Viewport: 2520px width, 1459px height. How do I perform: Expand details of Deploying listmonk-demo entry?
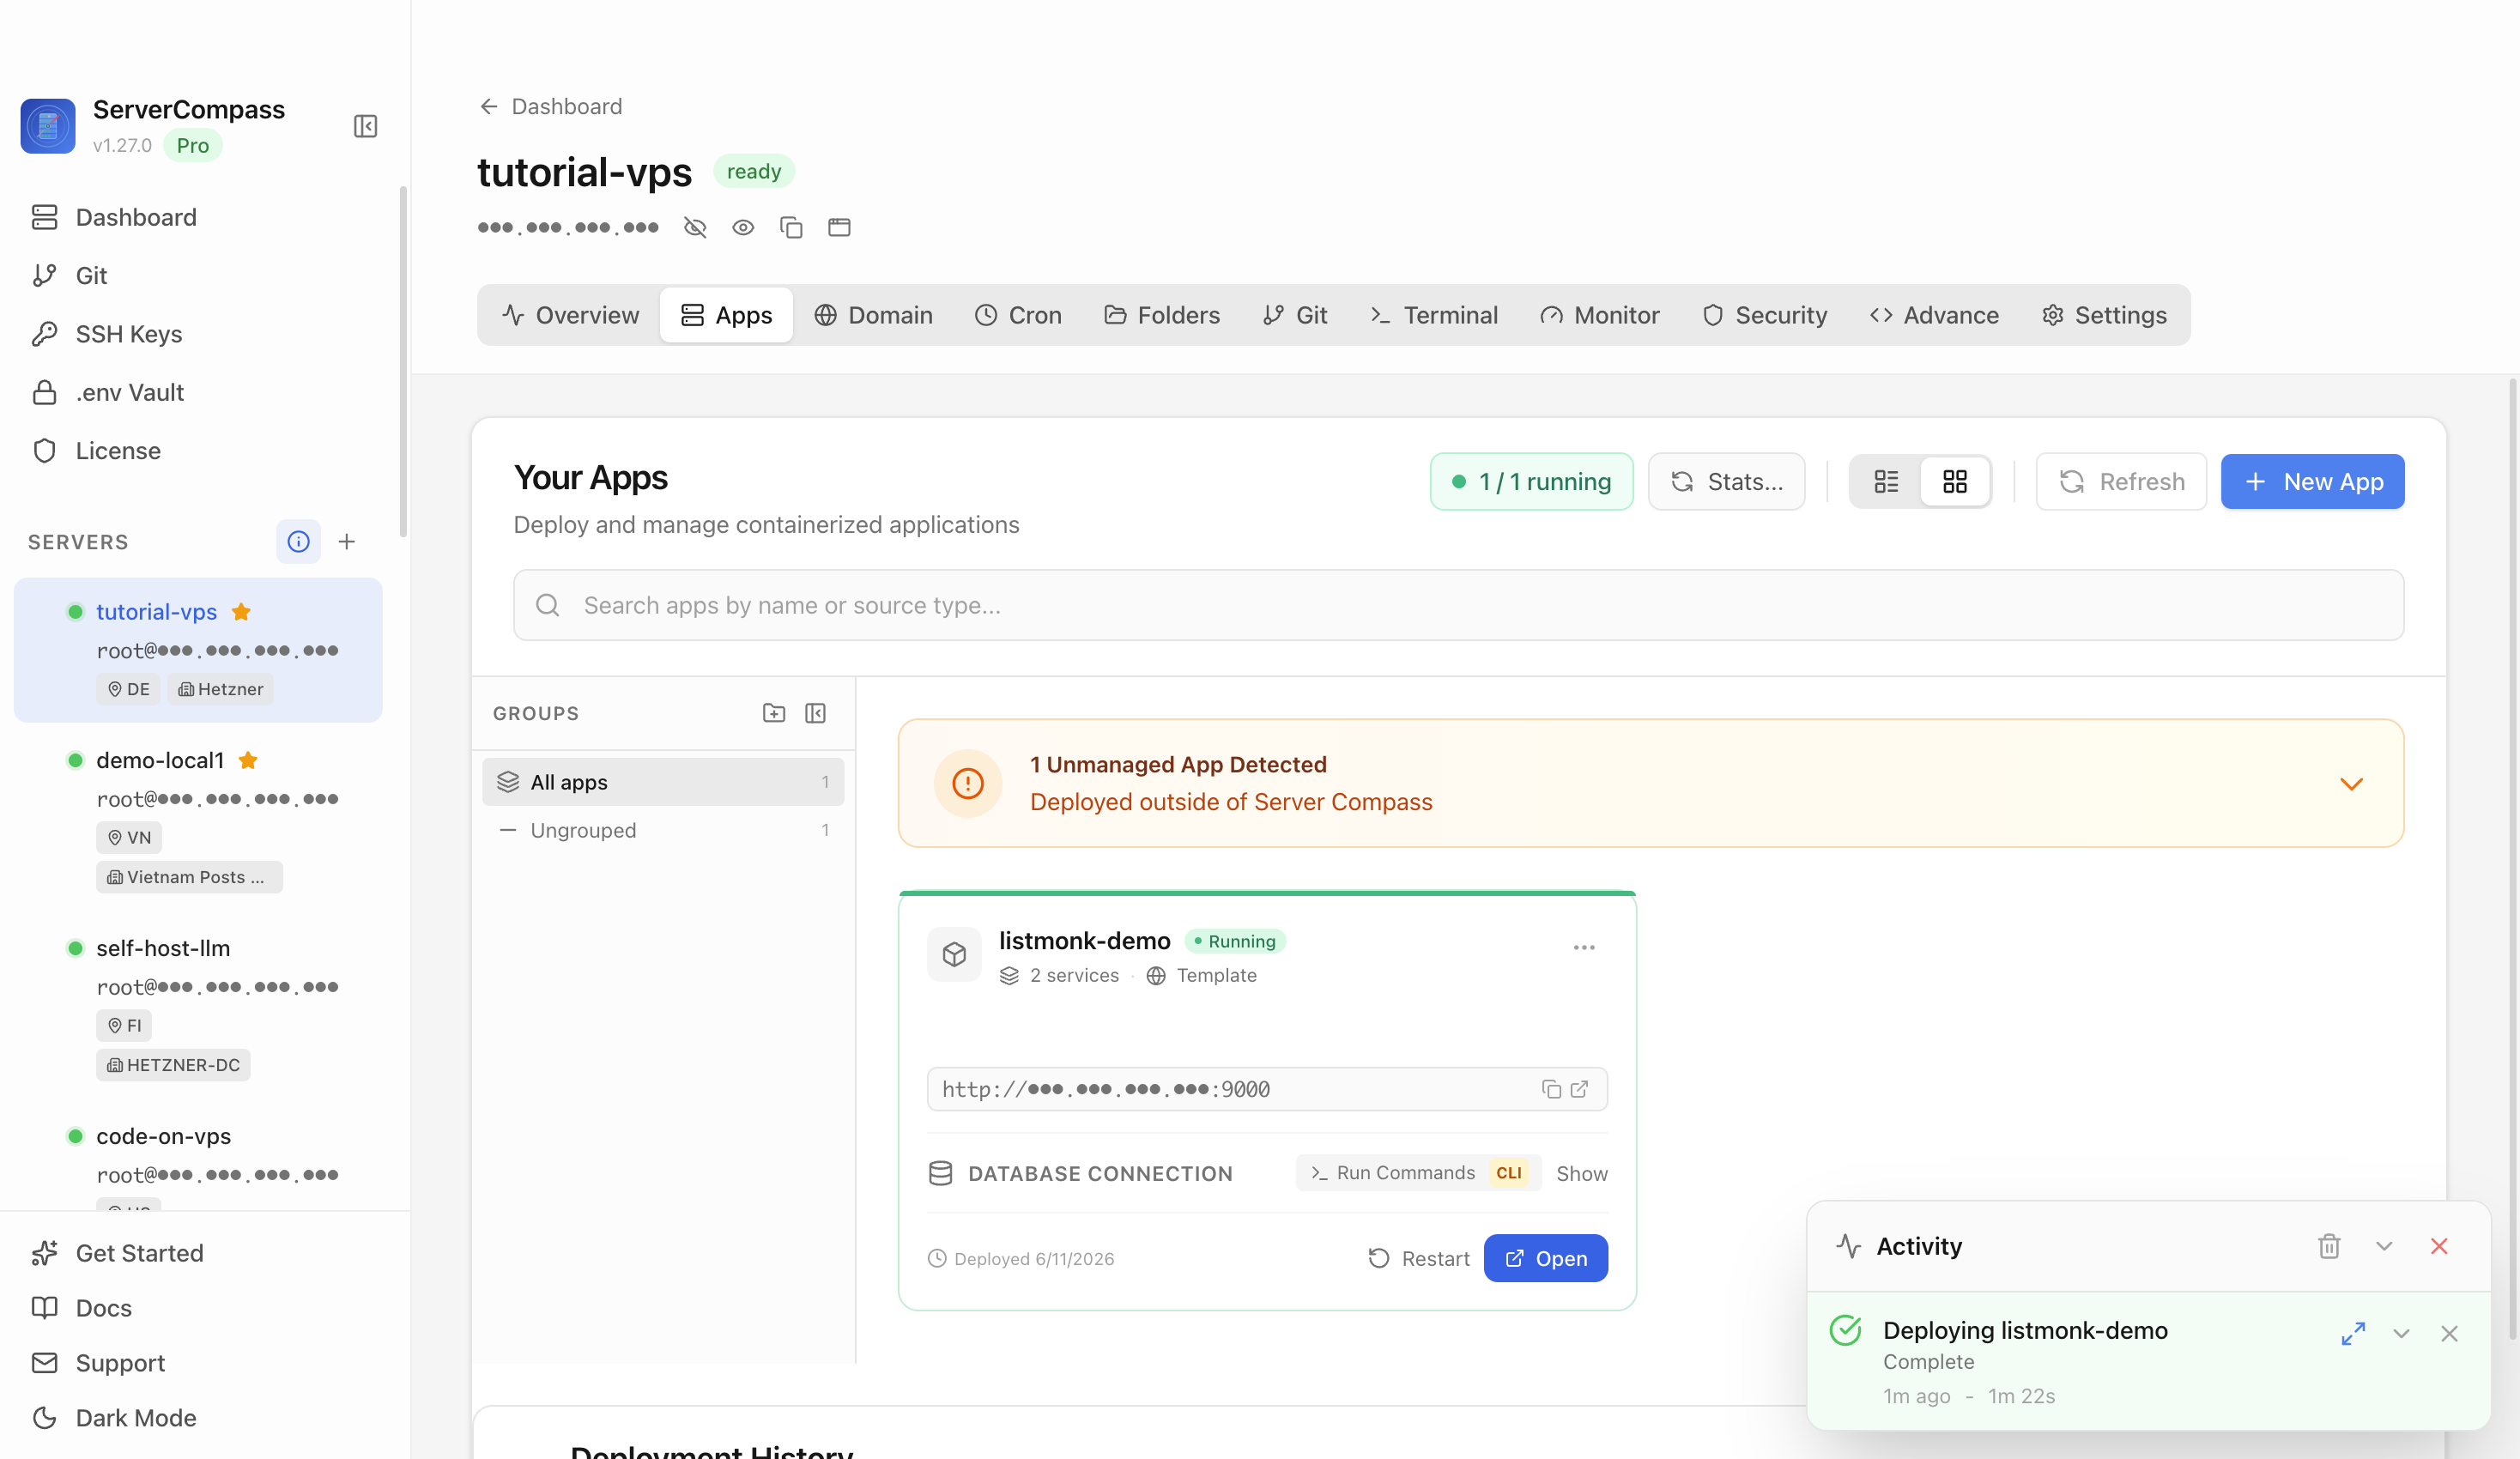coord(2401,1333)
